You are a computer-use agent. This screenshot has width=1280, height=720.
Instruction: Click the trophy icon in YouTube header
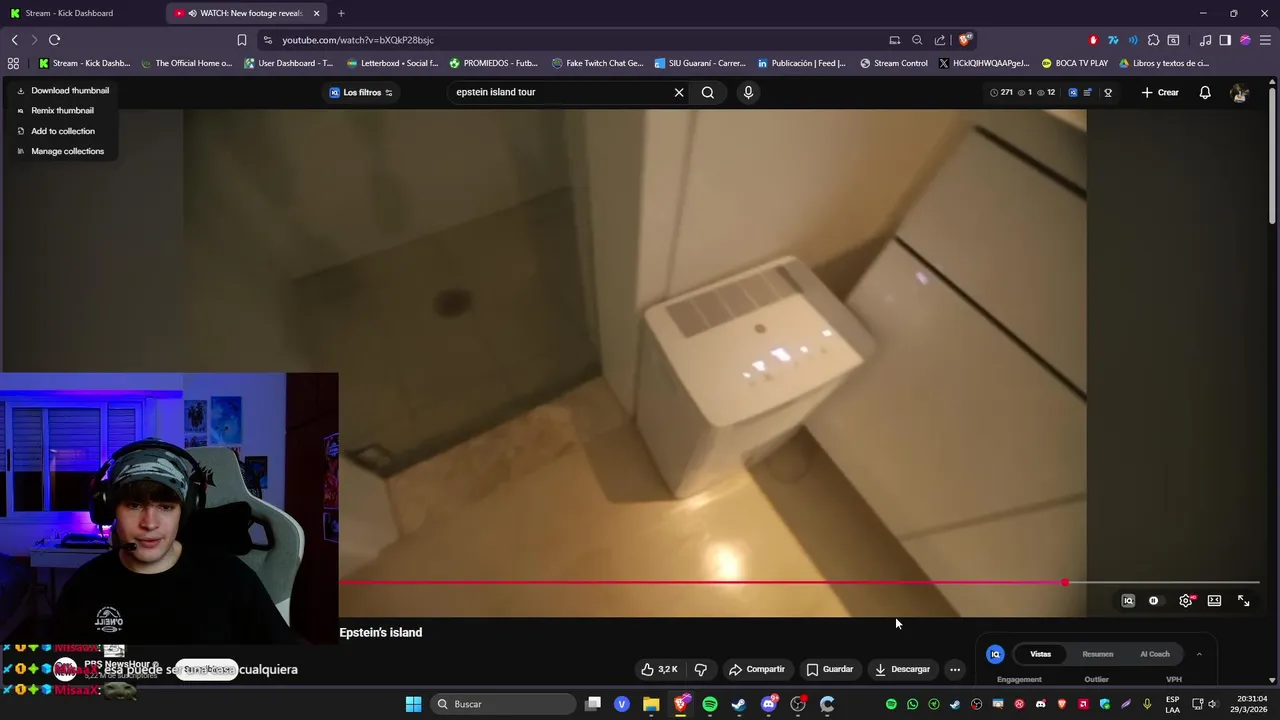click(1108, 92)
